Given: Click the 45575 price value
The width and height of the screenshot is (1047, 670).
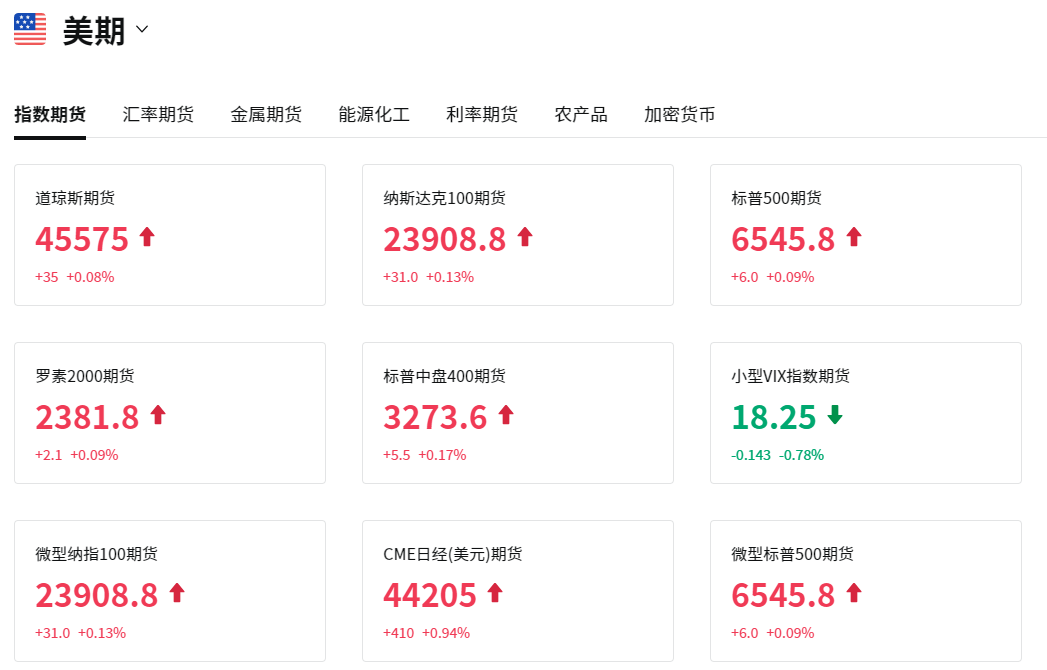Looking at the screenshot, I should [x=81, y=239].
